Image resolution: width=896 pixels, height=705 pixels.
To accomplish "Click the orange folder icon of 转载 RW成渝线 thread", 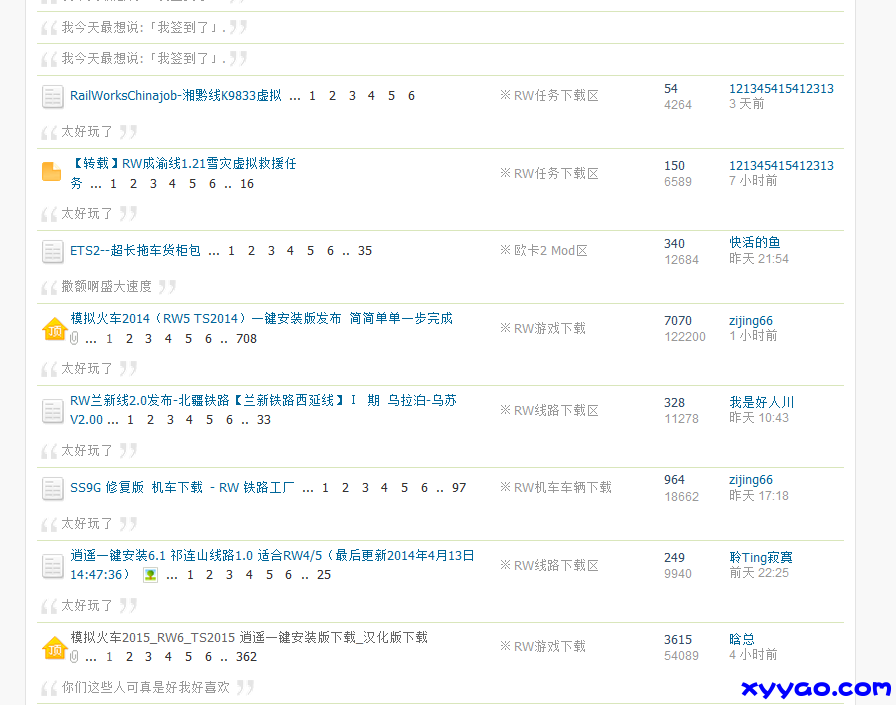I will [x=51, y=172].
